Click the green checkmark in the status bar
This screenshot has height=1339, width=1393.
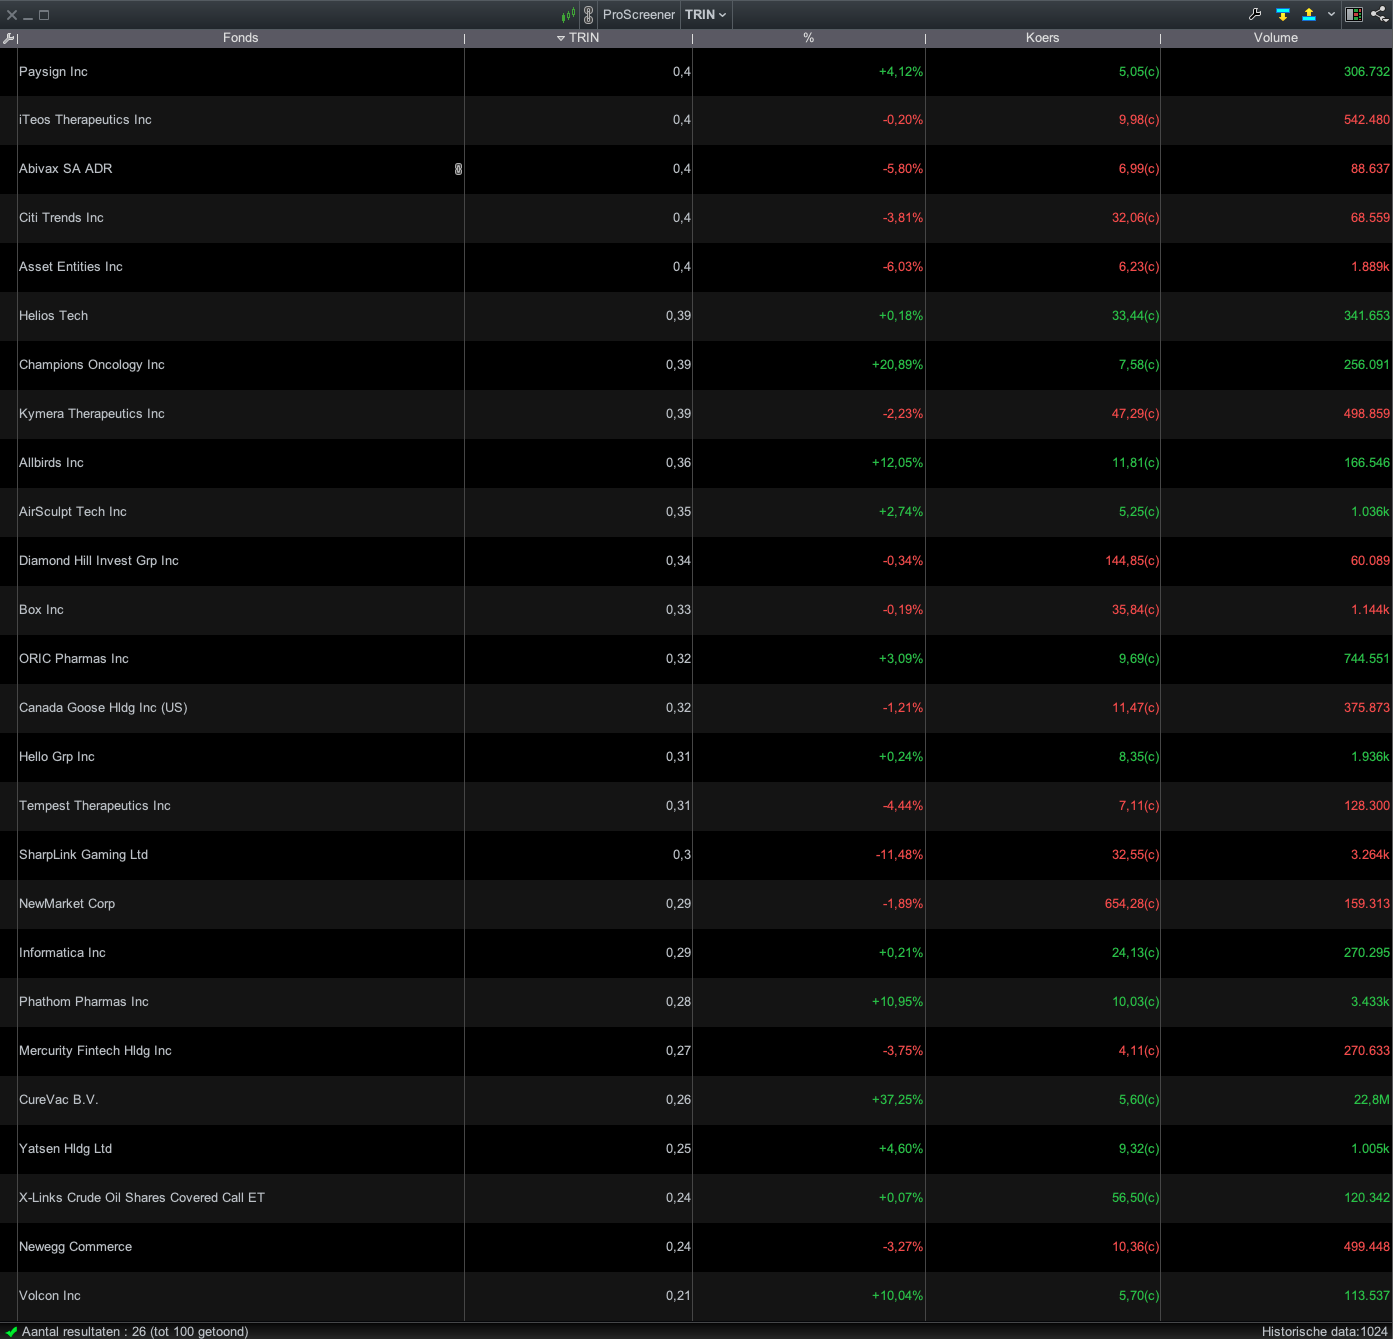(11, 1331)
